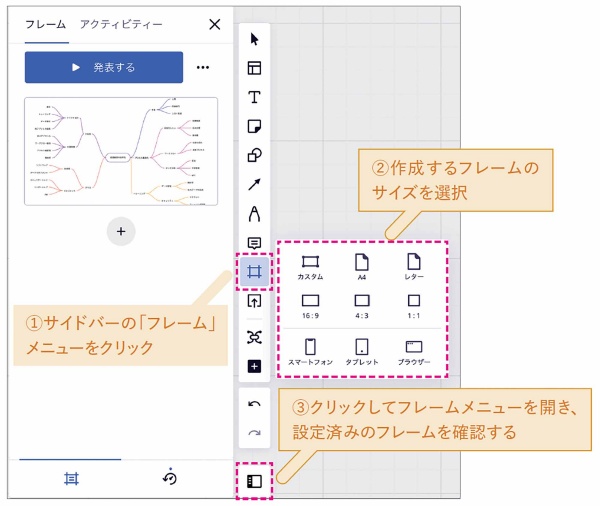Viewport: 600px width, 506px height.
Task: Select the shapes tool
Action: pyautogui.click(x=254, y=156)
